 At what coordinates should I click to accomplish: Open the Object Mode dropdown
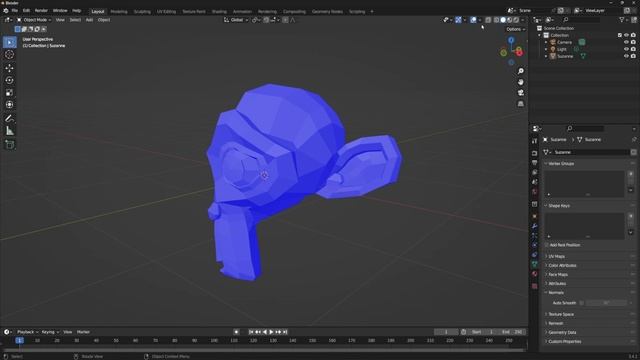[x=34, y=20]
